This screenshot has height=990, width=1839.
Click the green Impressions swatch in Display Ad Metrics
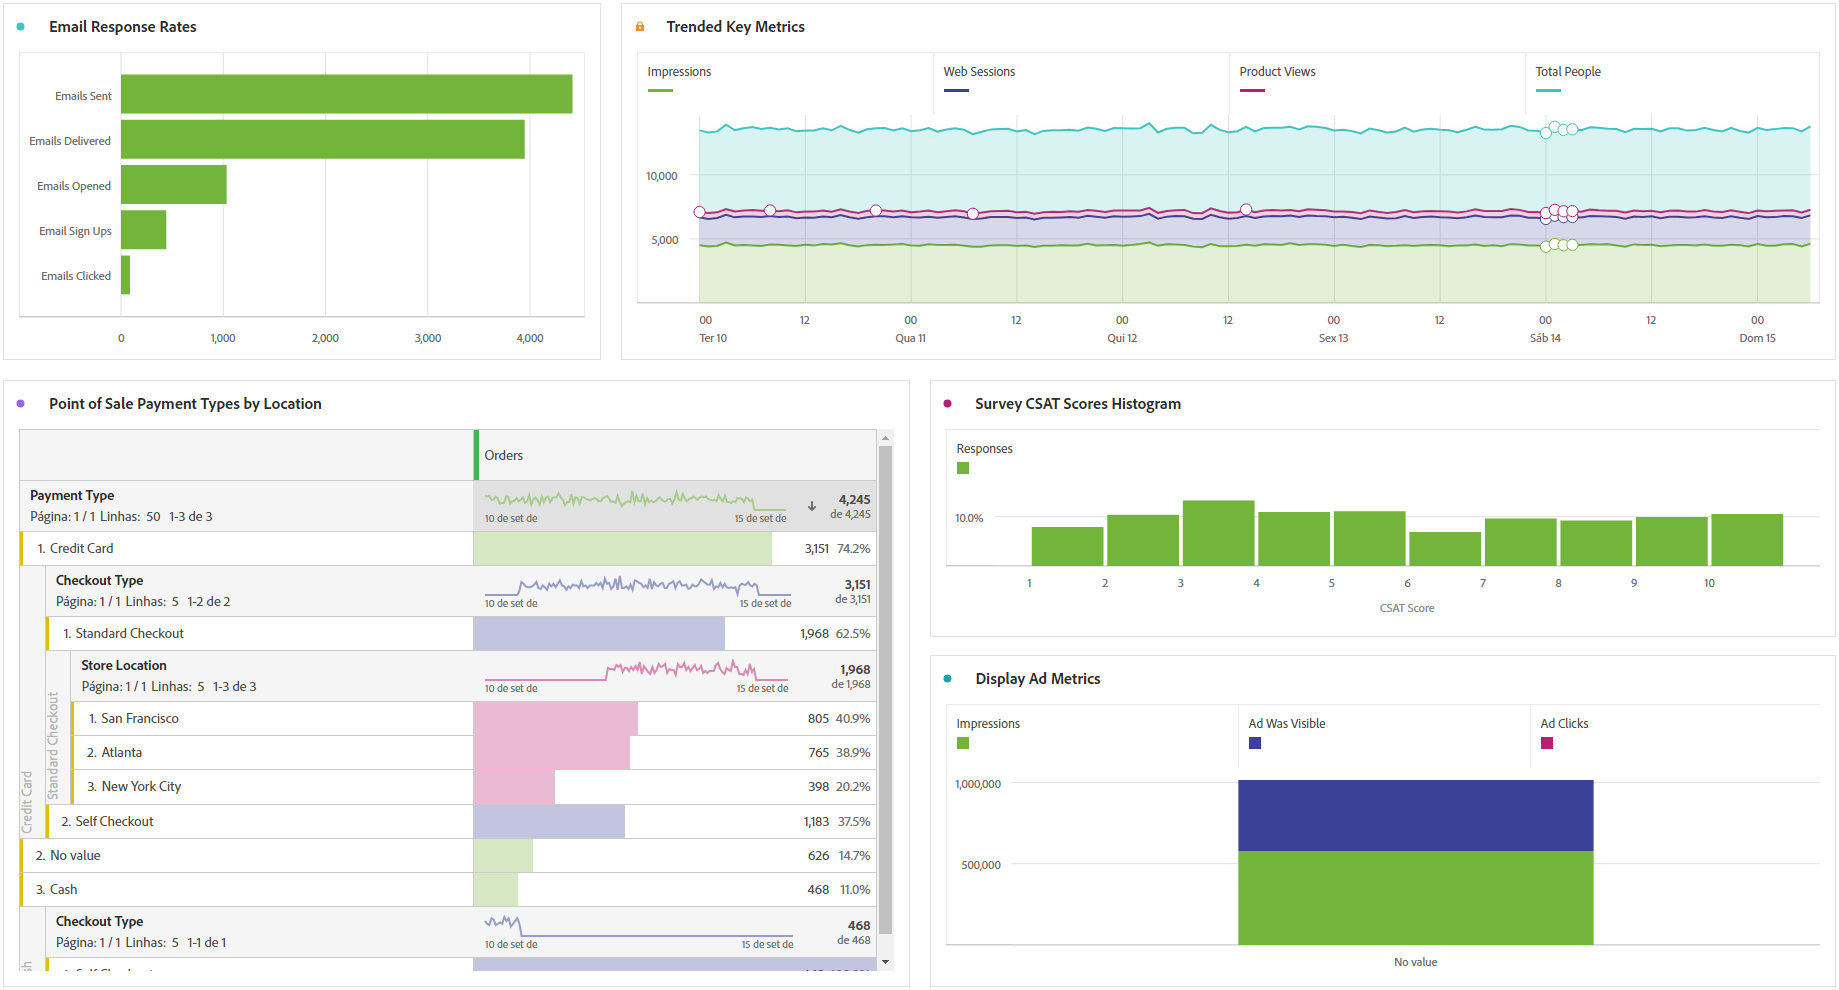point(963,743)
